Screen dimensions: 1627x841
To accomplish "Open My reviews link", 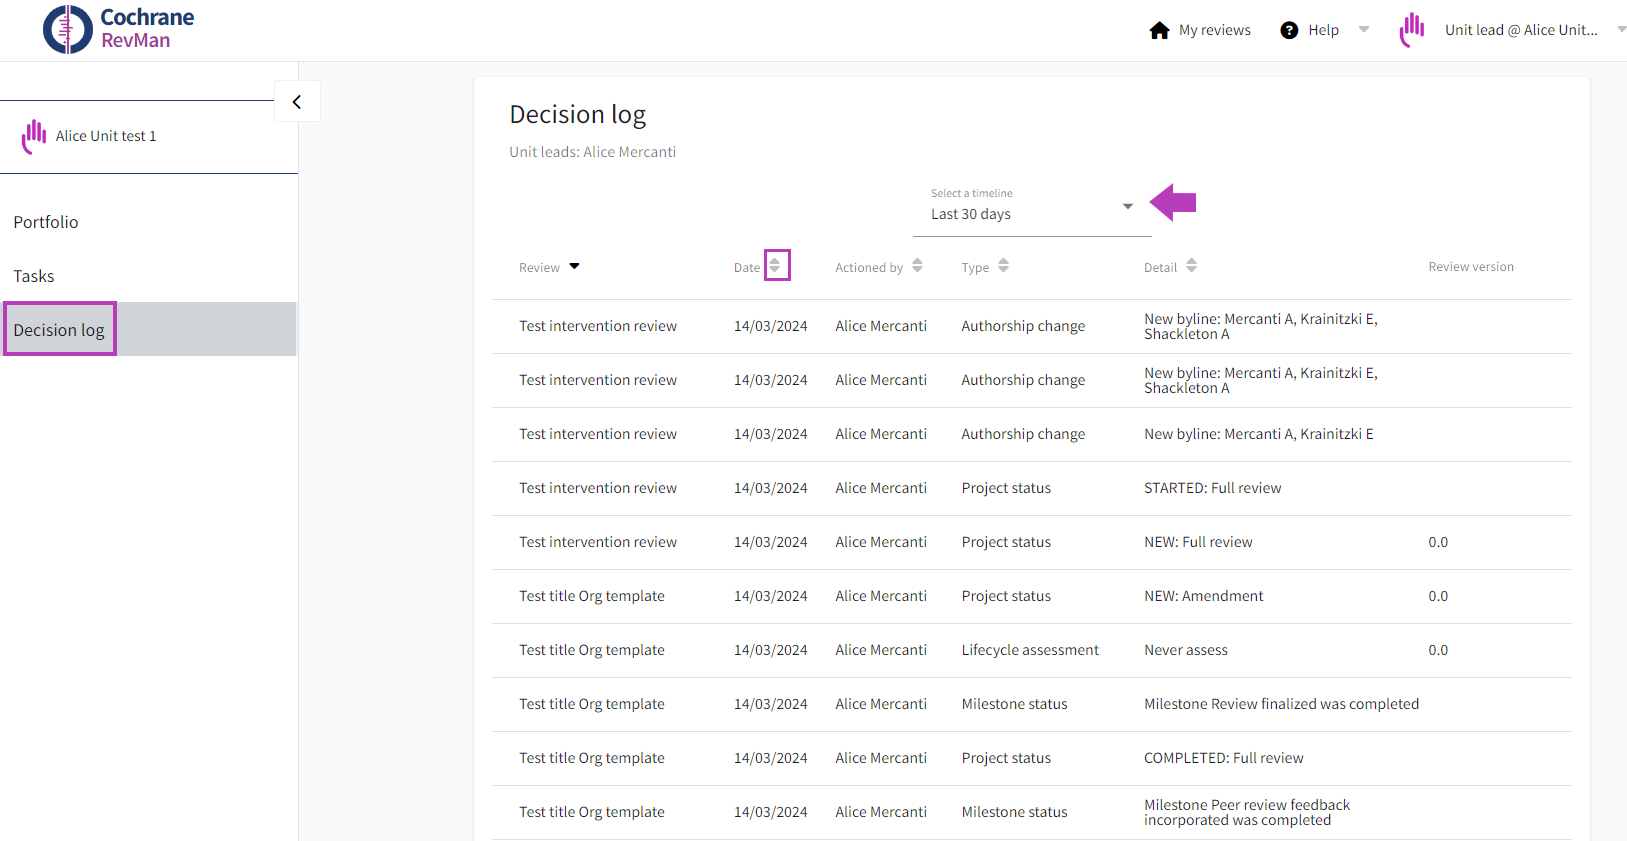I will point(1214,30).
